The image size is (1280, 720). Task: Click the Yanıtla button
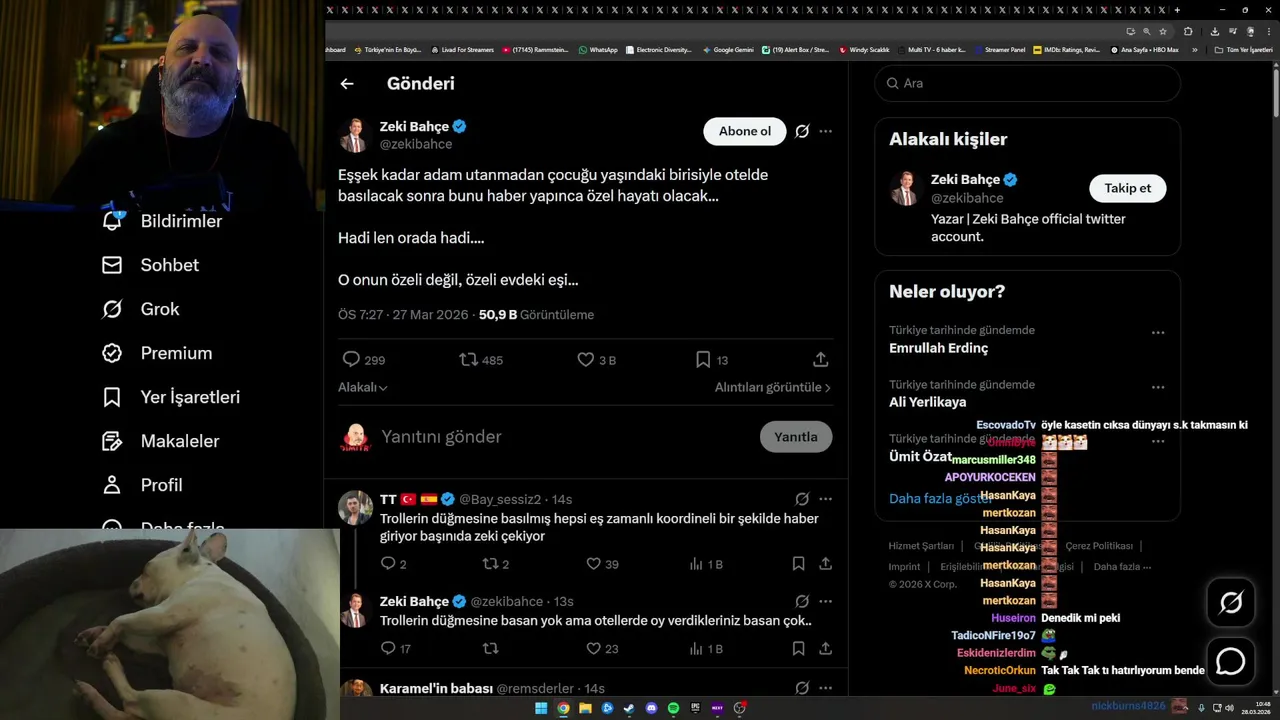[796, 437]
